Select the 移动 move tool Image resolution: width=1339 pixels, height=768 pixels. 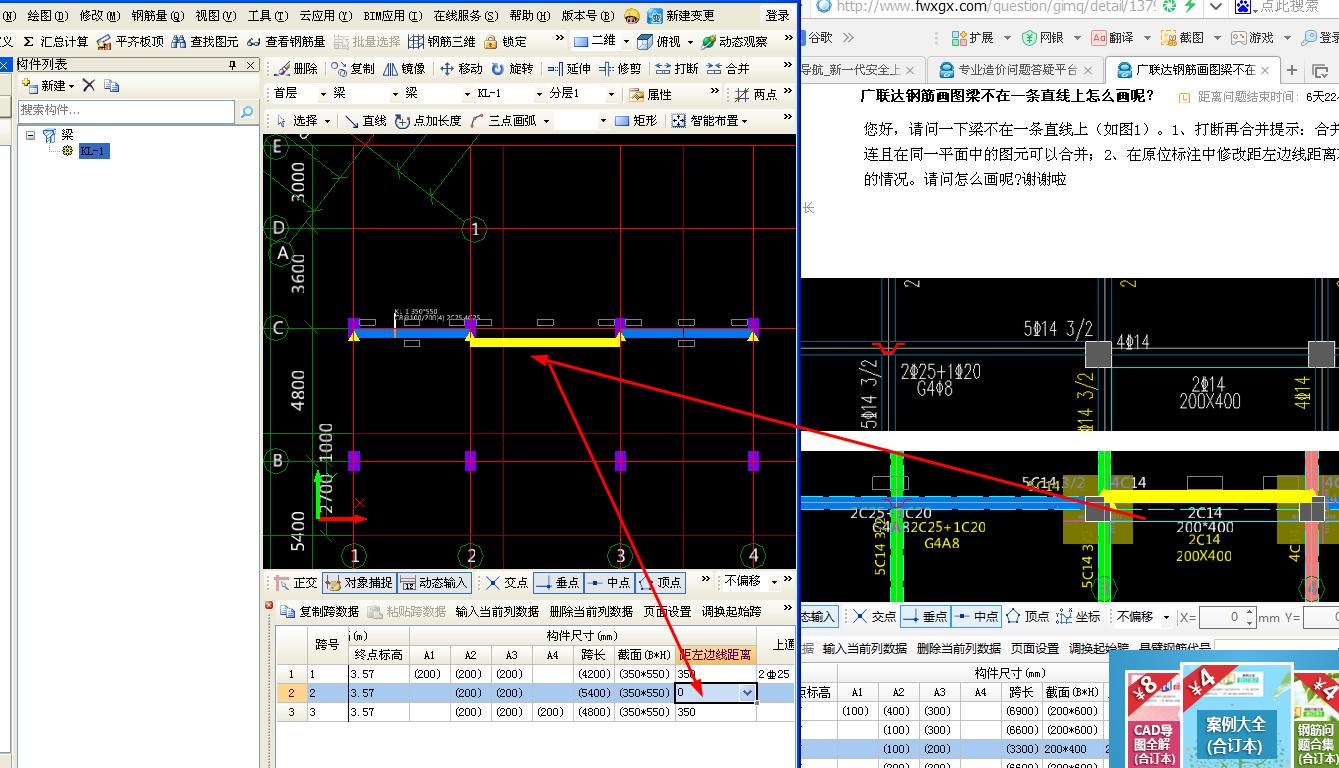point(461,69)
